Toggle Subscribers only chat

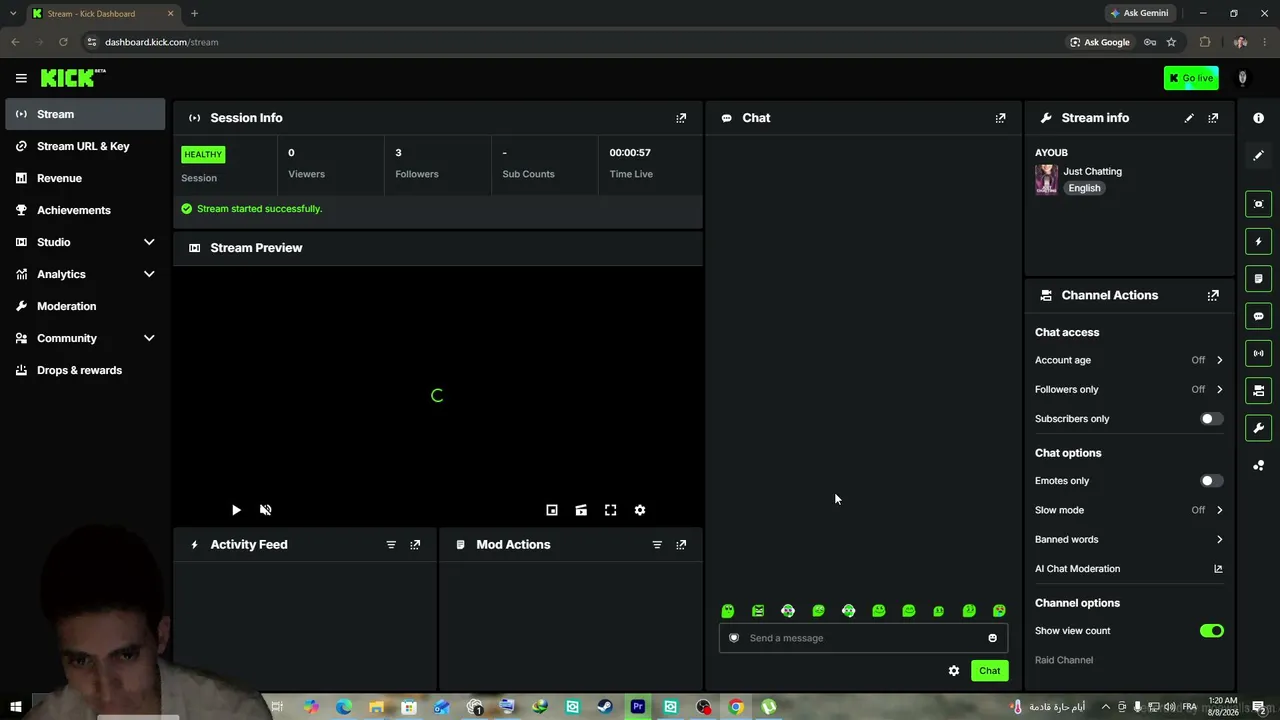[x=1211, y=419]
